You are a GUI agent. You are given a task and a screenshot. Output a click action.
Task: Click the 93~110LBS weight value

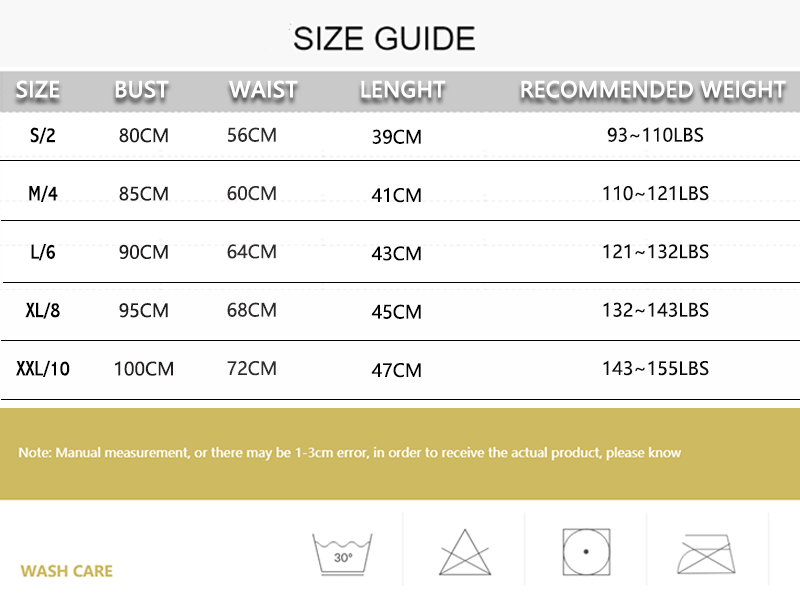(x=655, y=134)
